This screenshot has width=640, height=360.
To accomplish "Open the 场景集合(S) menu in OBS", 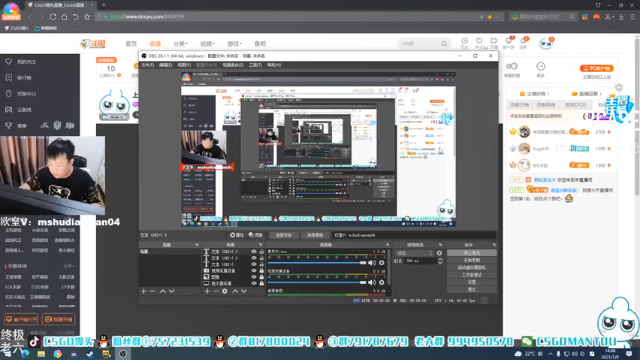I will click(x=233, y=65).
